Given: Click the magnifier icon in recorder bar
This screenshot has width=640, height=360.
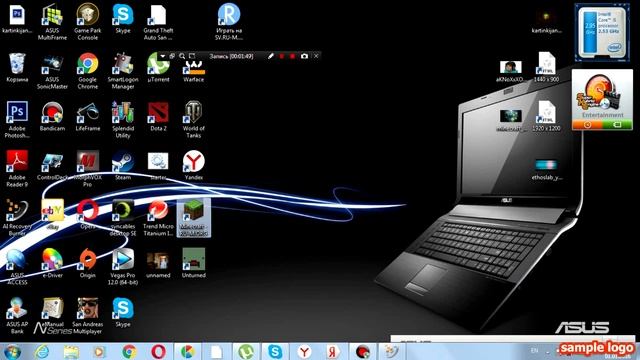Looking at the screenshot, I should click(182, 56).
